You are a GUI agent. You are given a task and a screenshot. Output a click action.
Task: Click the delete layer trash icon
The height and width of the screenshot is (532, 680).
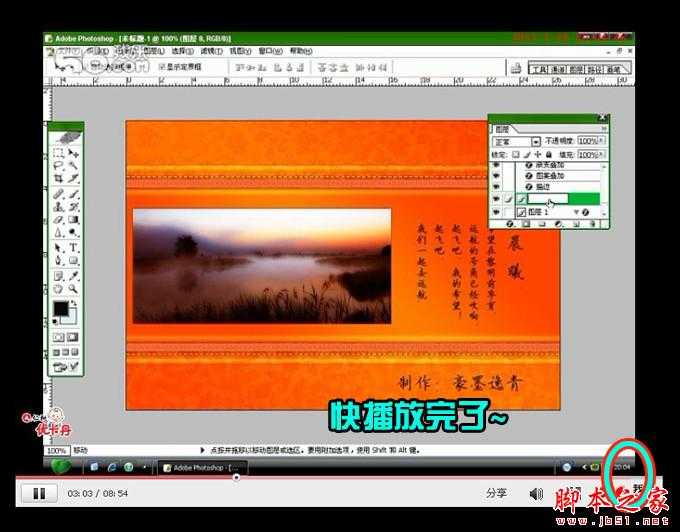pyautogui.click(x=592, y=224)
